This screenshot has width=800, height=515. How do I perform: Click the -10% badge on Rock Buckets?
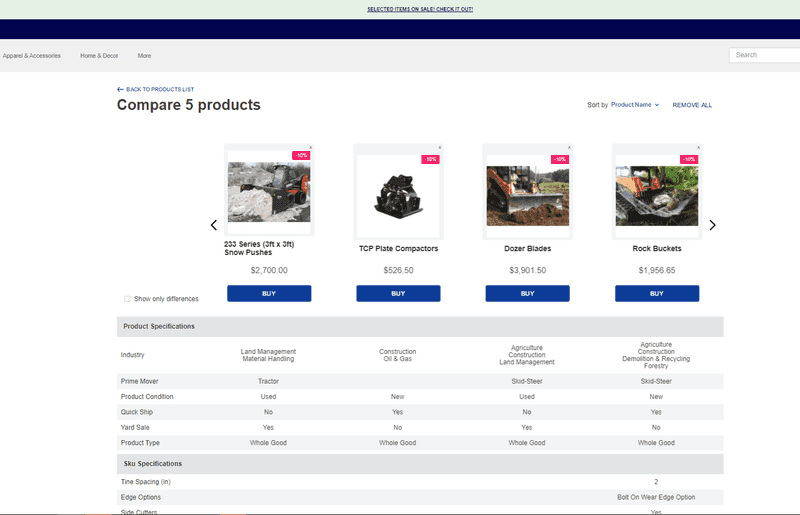(x=689, y=159)
